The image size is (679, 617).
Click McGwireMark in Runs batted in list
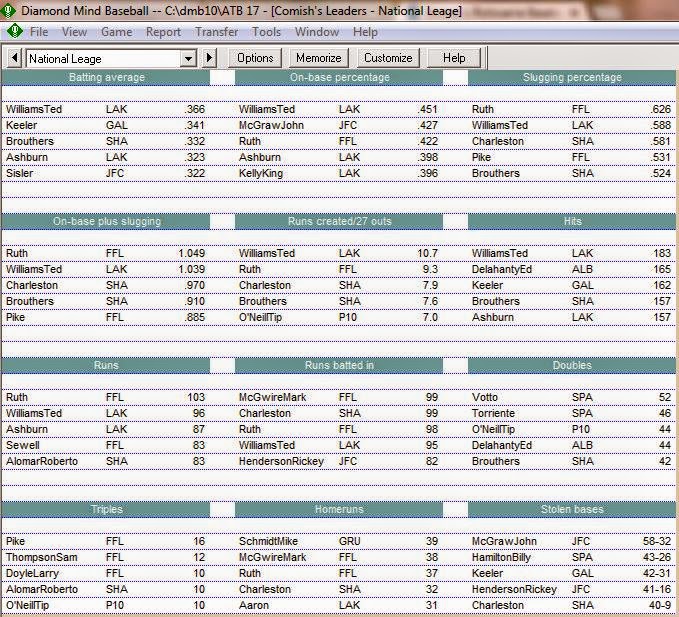[272, 397]
